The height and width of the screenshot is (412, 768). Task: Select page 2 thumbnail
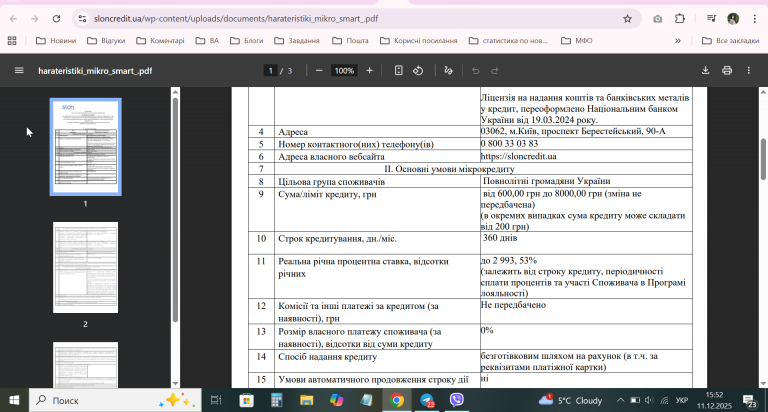(85, 267)
